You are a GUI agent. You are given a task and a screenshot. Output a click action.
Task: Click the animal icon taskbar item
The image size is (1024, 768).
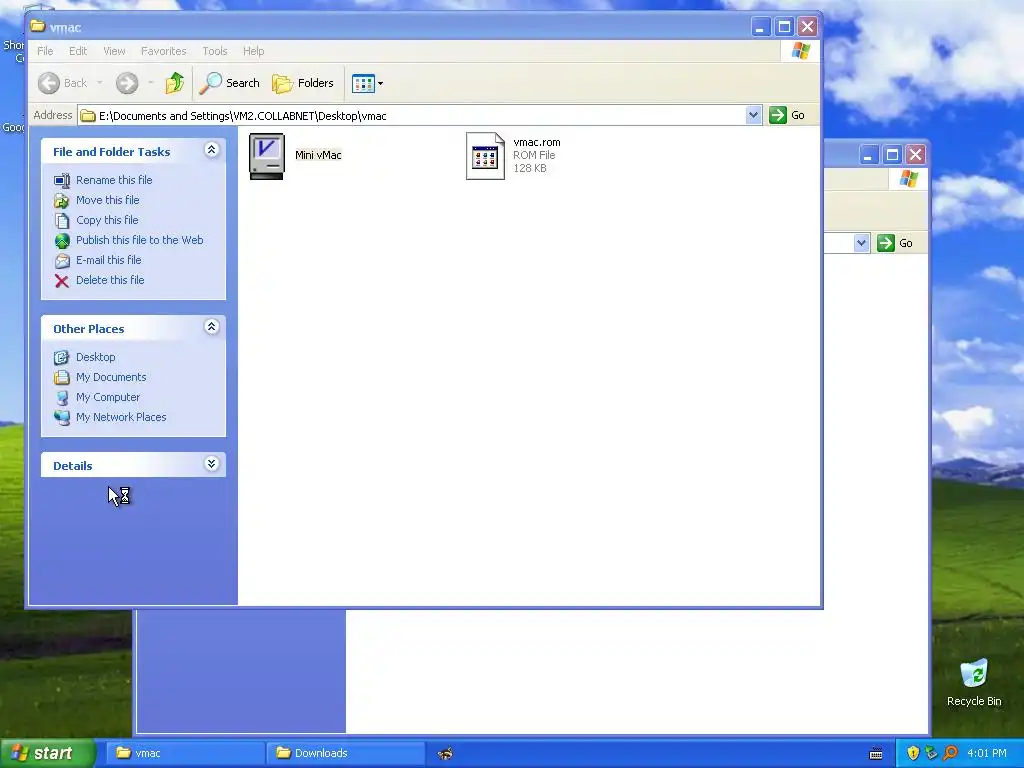pyautogui.click(x=445, y=754)
